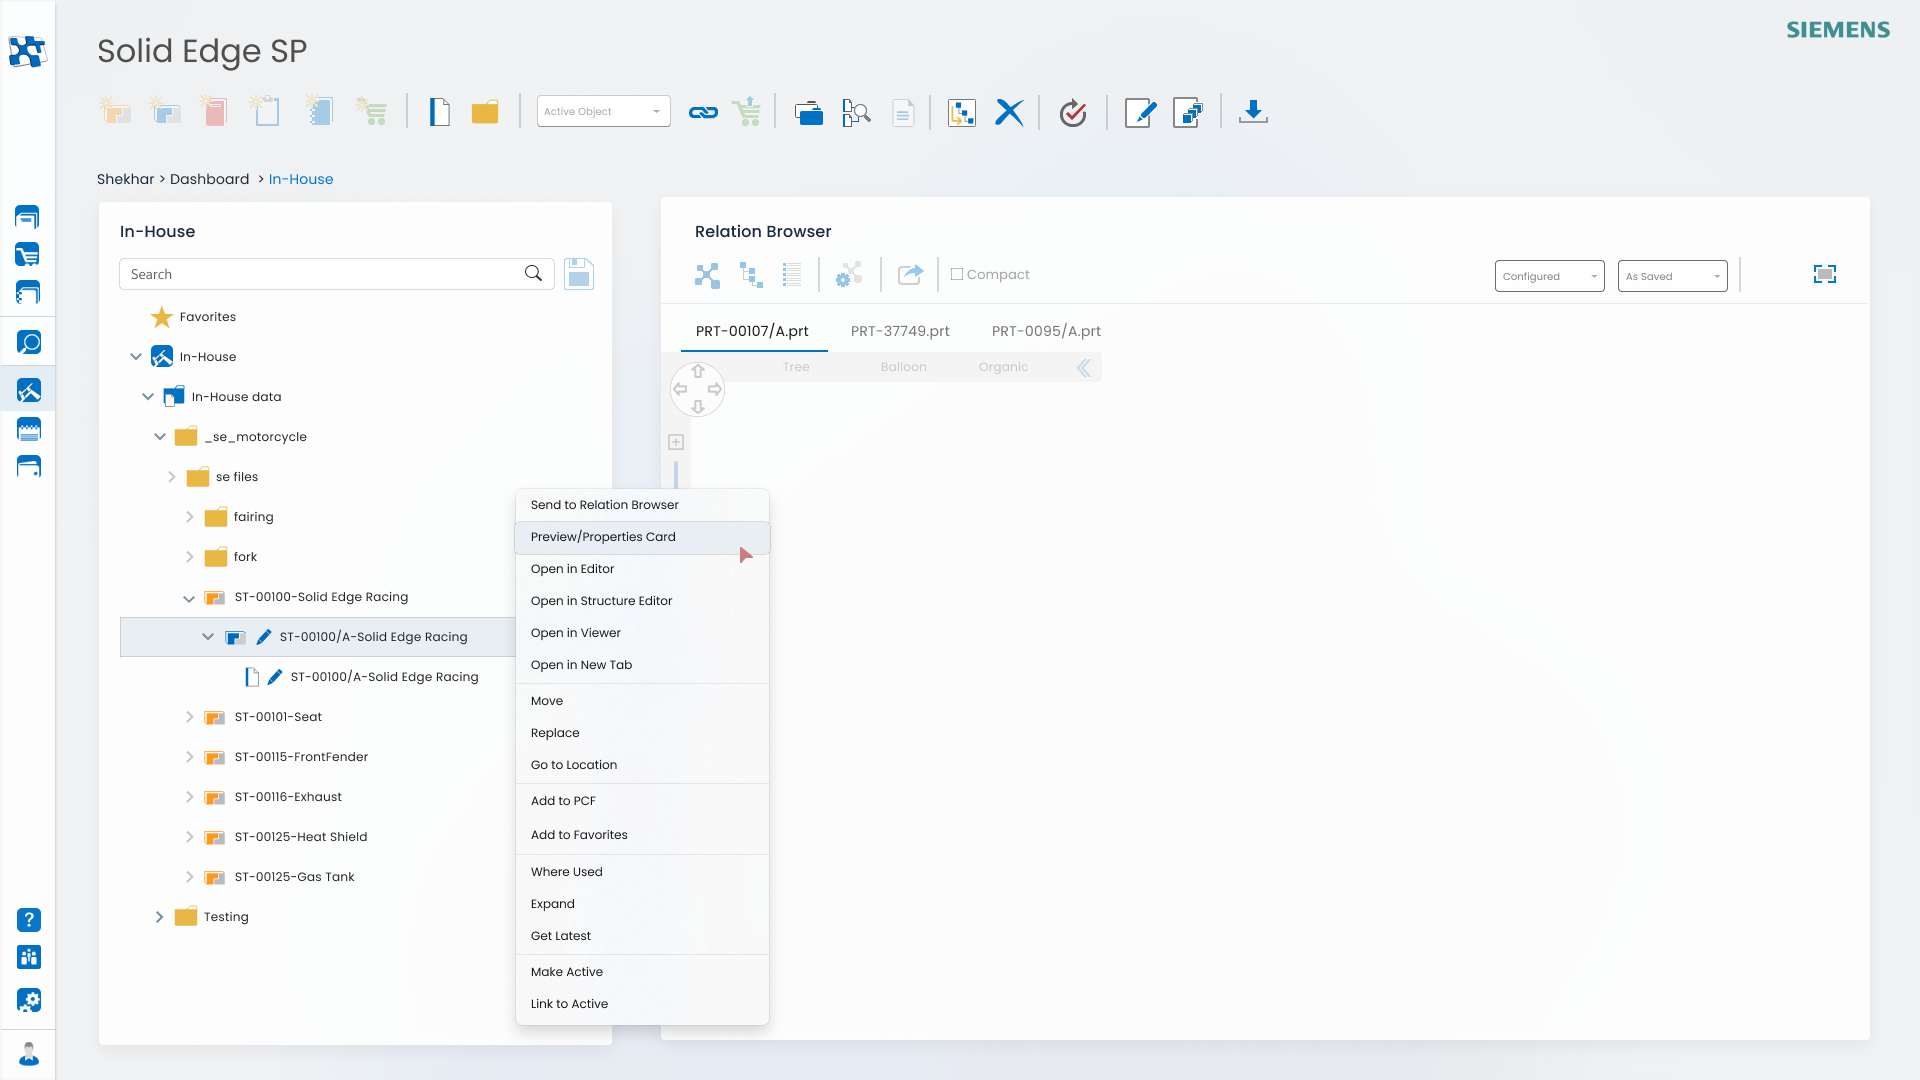Click the fit-to-screen icon in Relation Browser
Image resolution: width=1920 pixels, height=1080 pixels.
[x=1825, y=274]
